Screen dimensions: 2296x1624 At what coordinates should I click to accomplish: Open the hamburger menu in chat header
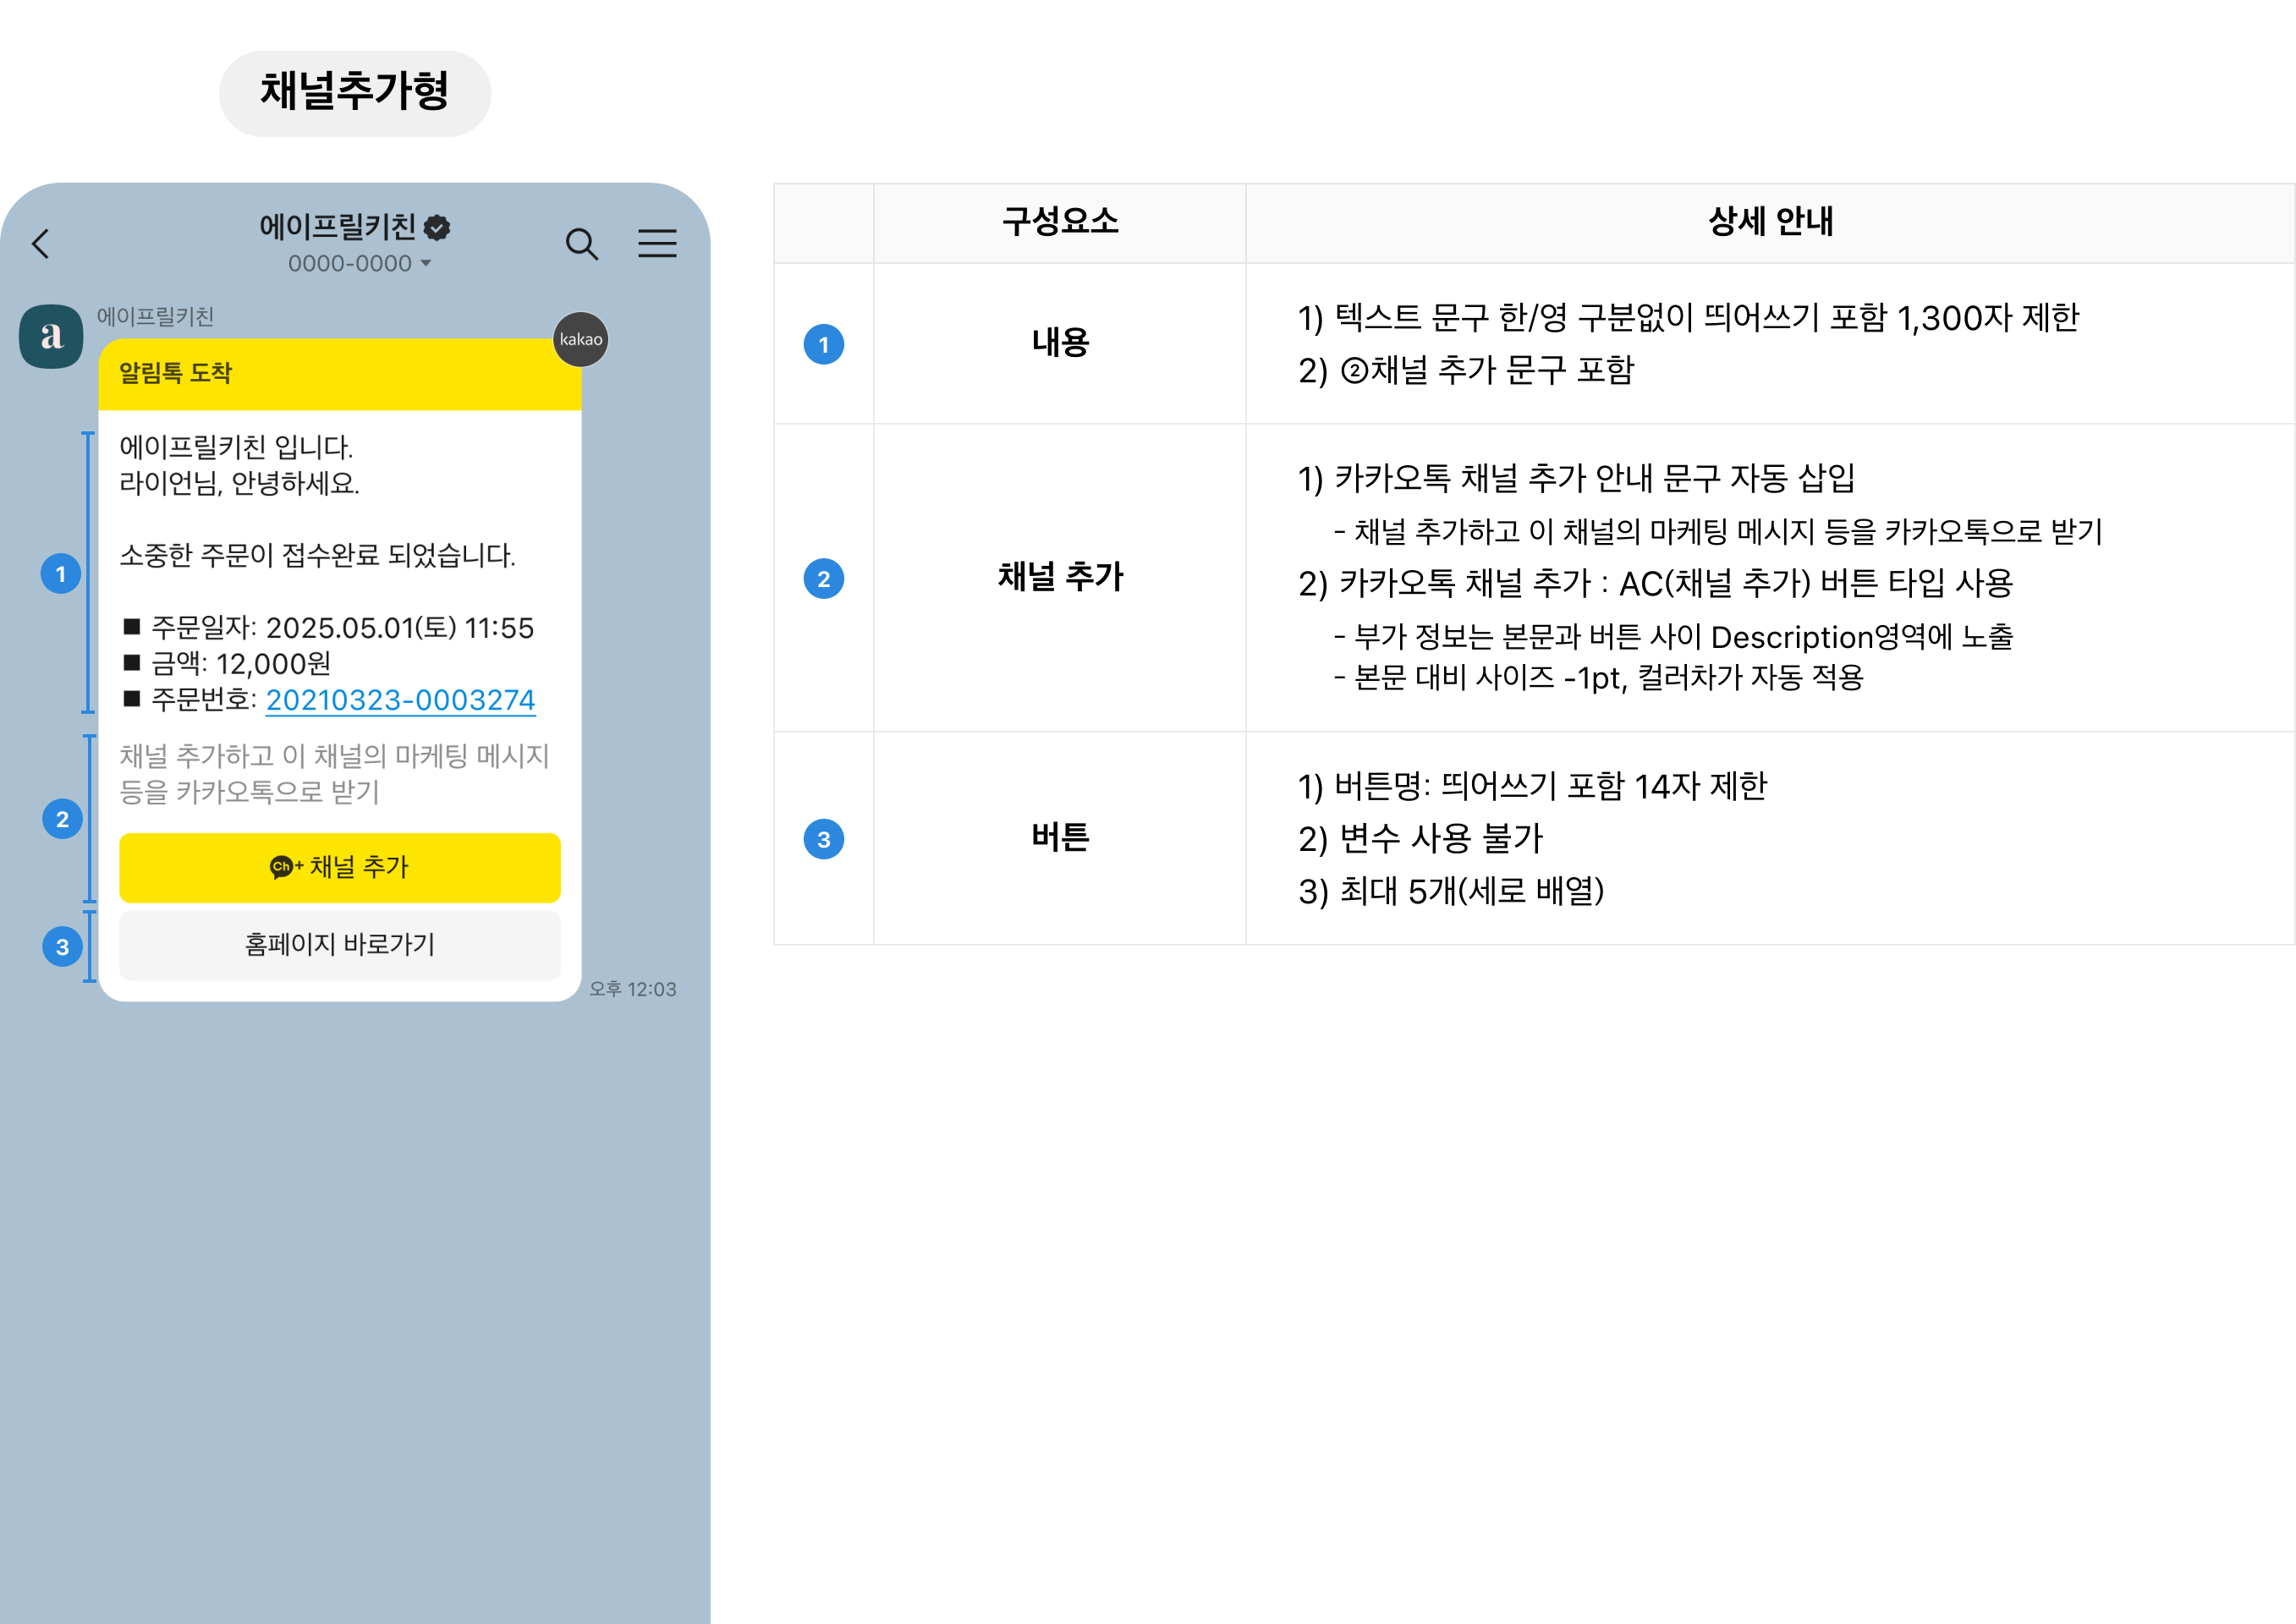[x=657, y=243]
